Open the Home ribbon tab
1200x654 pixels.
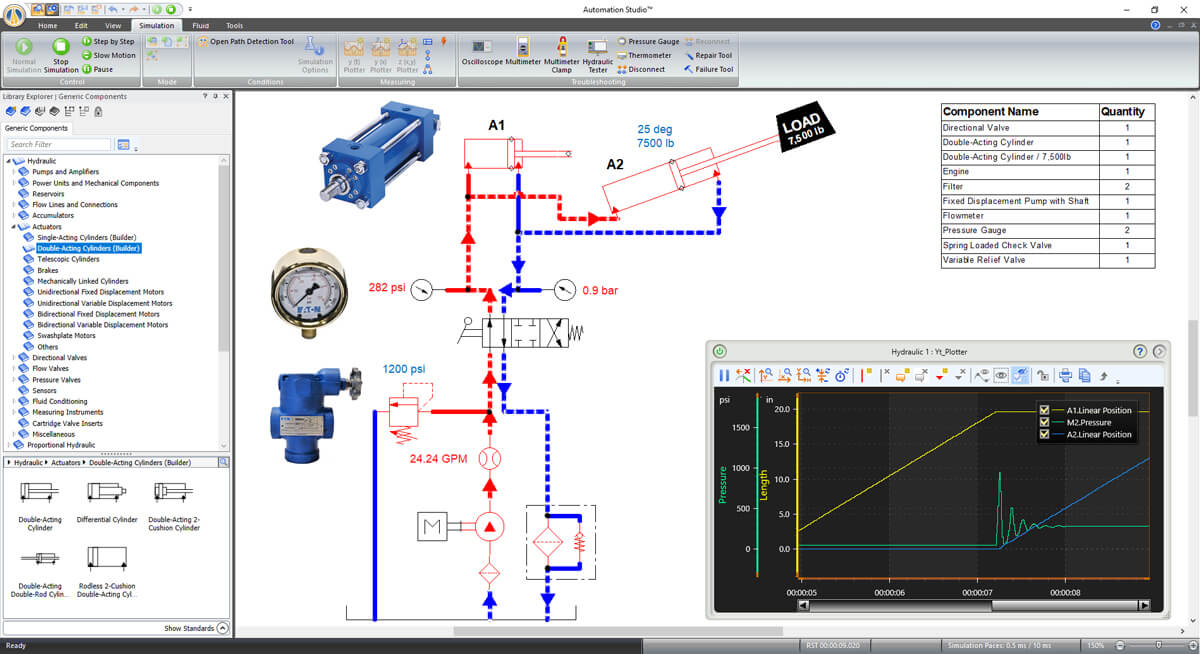[x=48, y=25]
